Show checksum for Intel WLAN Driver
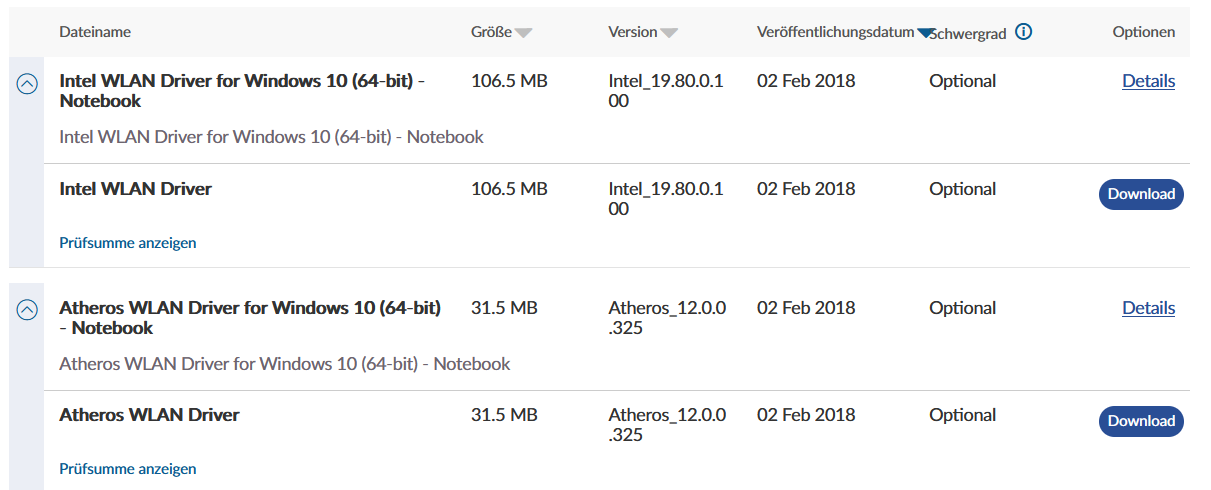This screenshot has width=1211, height=490. click(x=128, y=242)
